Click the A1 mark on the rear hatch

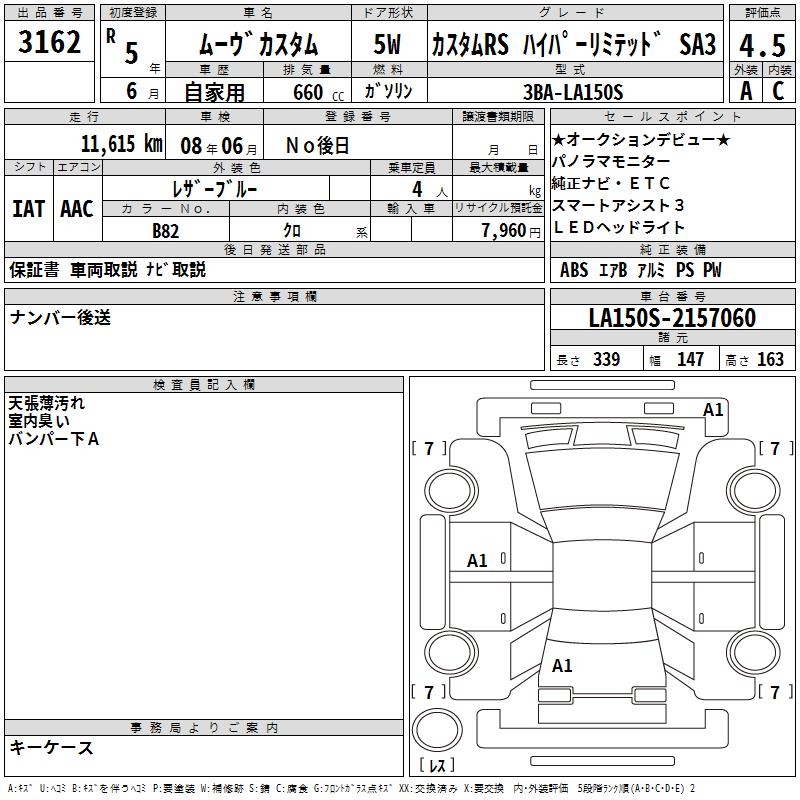(562, 665)
